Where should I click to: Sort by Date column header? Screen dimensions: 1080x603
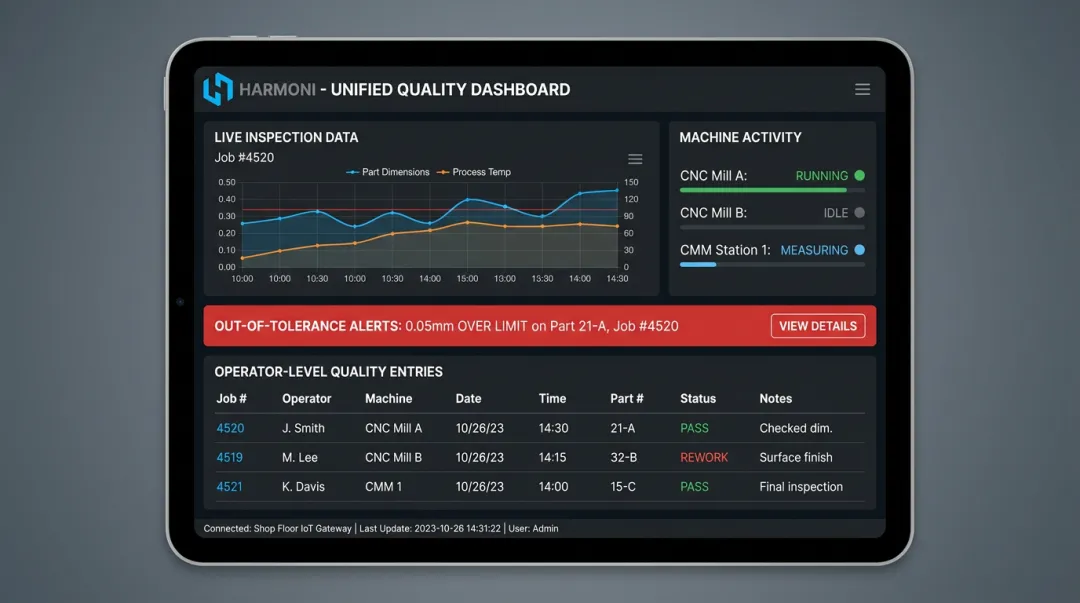(x=468, y=398)
